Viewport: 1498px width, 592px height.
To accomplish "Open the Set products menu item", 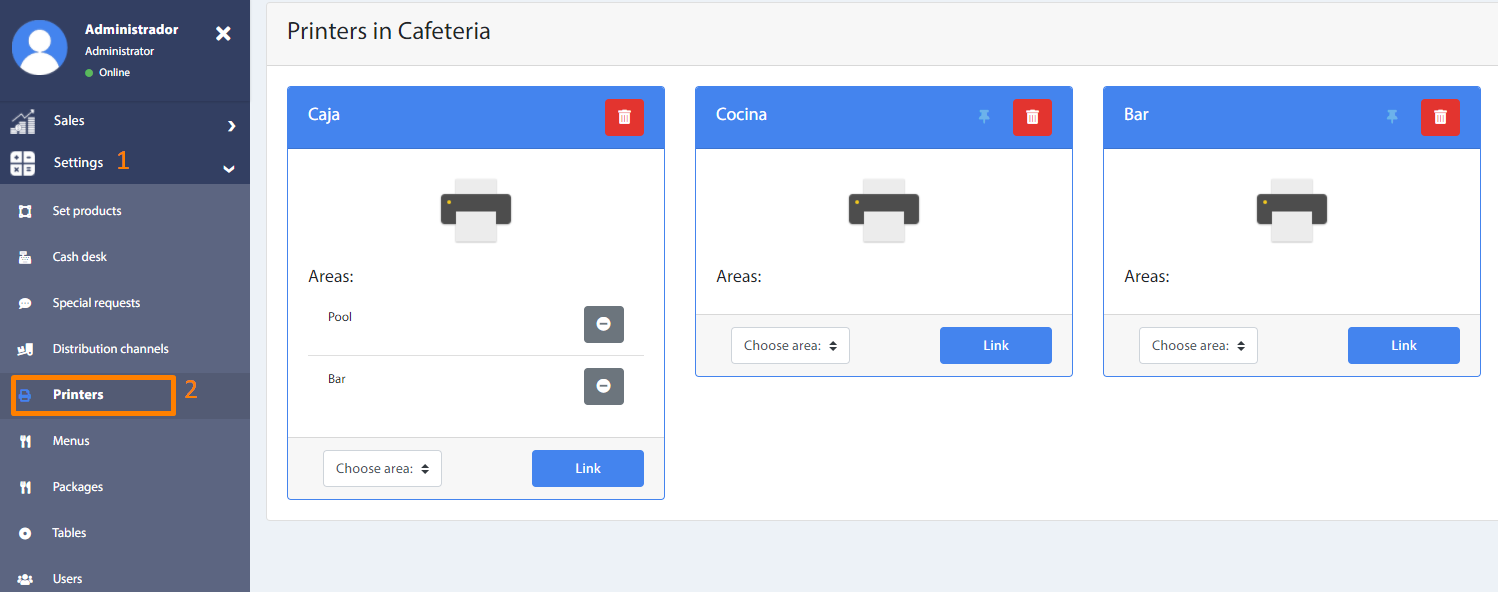I will tap(87, 211).
